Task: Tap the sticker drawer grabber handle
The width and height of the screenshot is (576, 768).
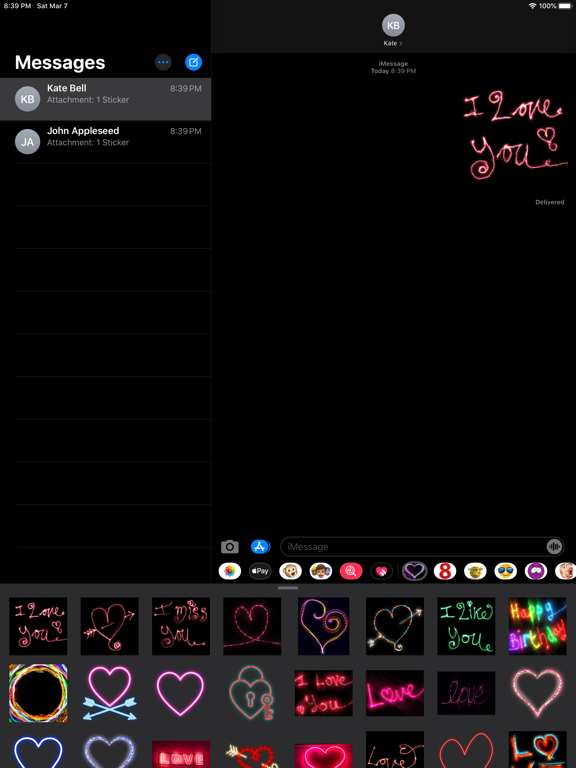Action: click(288, 588)
